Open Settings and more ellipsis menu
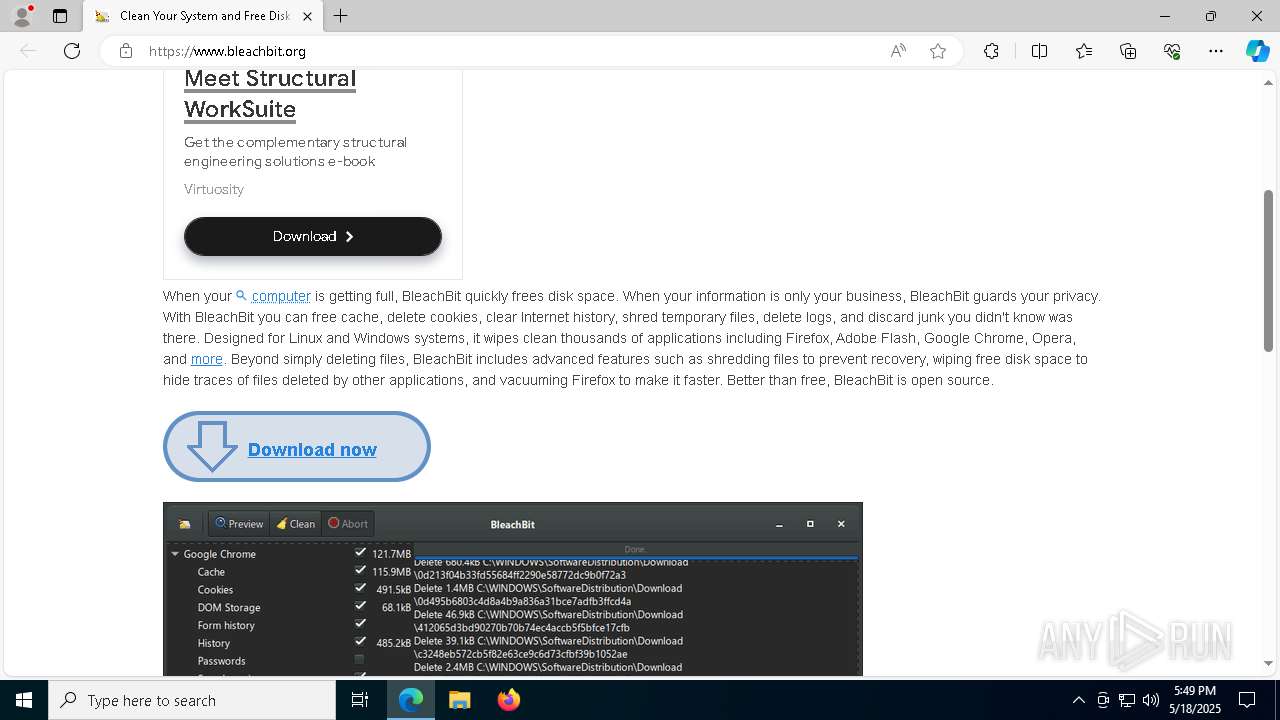Image resolution: width=1280 pixels, height=720 pixels. click(1216, 51)
